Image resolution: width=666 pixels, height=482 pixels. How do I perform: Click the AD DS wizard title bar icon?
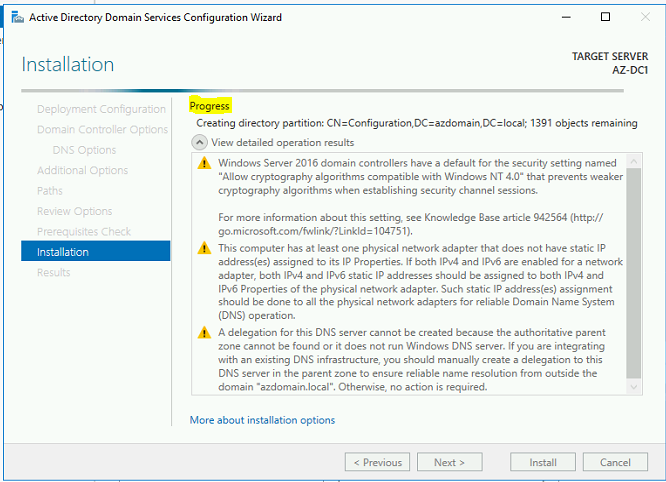pyautogui.click(x=17, y=17)
